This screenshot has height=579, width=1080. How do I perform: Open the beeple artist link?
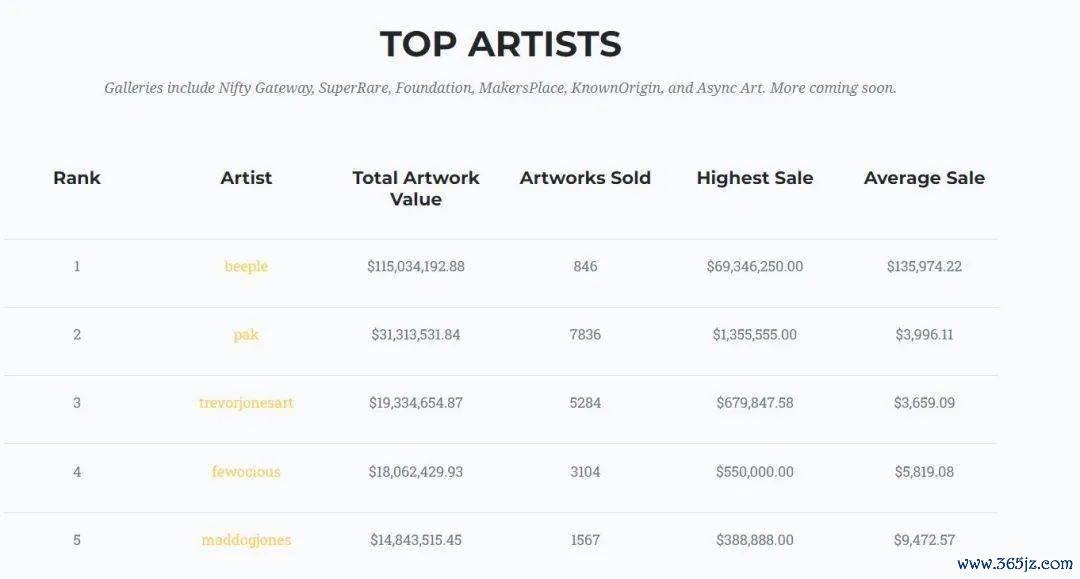click(x=246, y=266)
